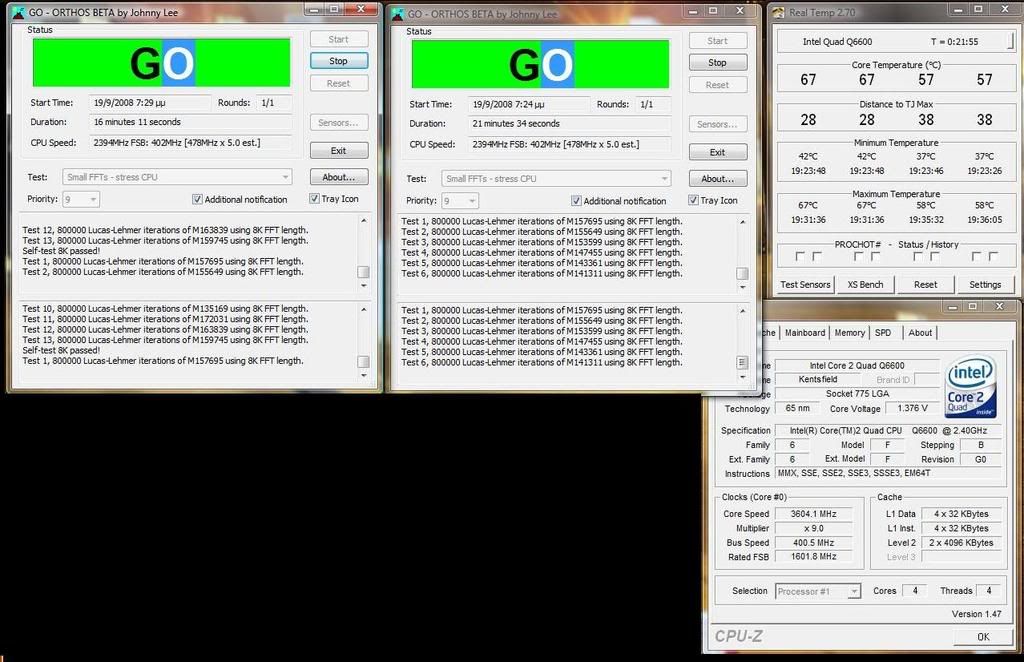Click the "19:35:32" maximum temperature timestamp
Viewport: 1024px width, 662px height.
[925, 220]
